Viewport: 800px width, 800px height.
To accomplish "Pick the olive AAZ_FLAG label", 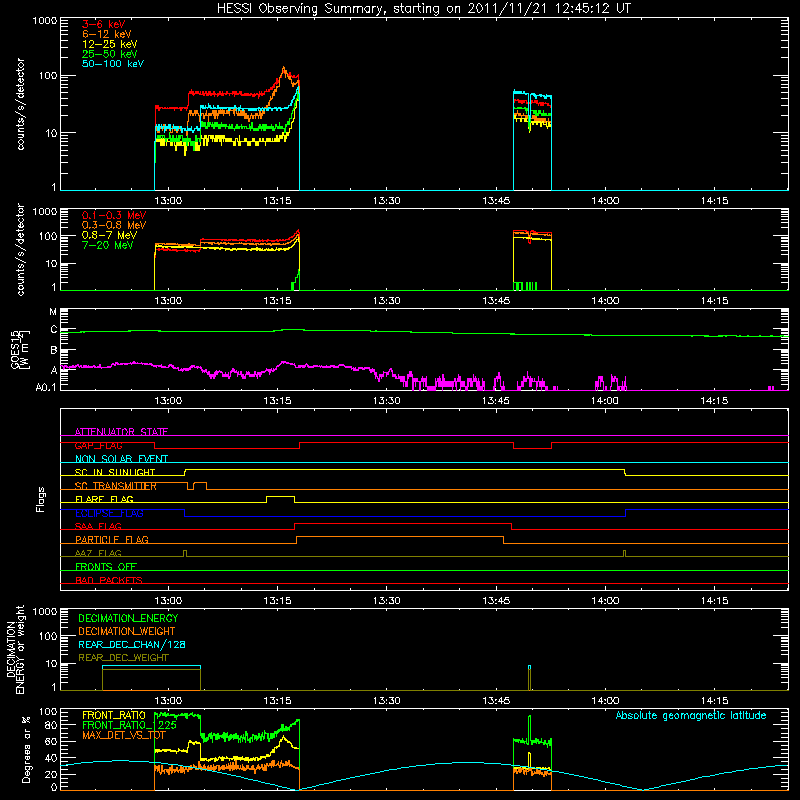I will [x=98, y=553].
